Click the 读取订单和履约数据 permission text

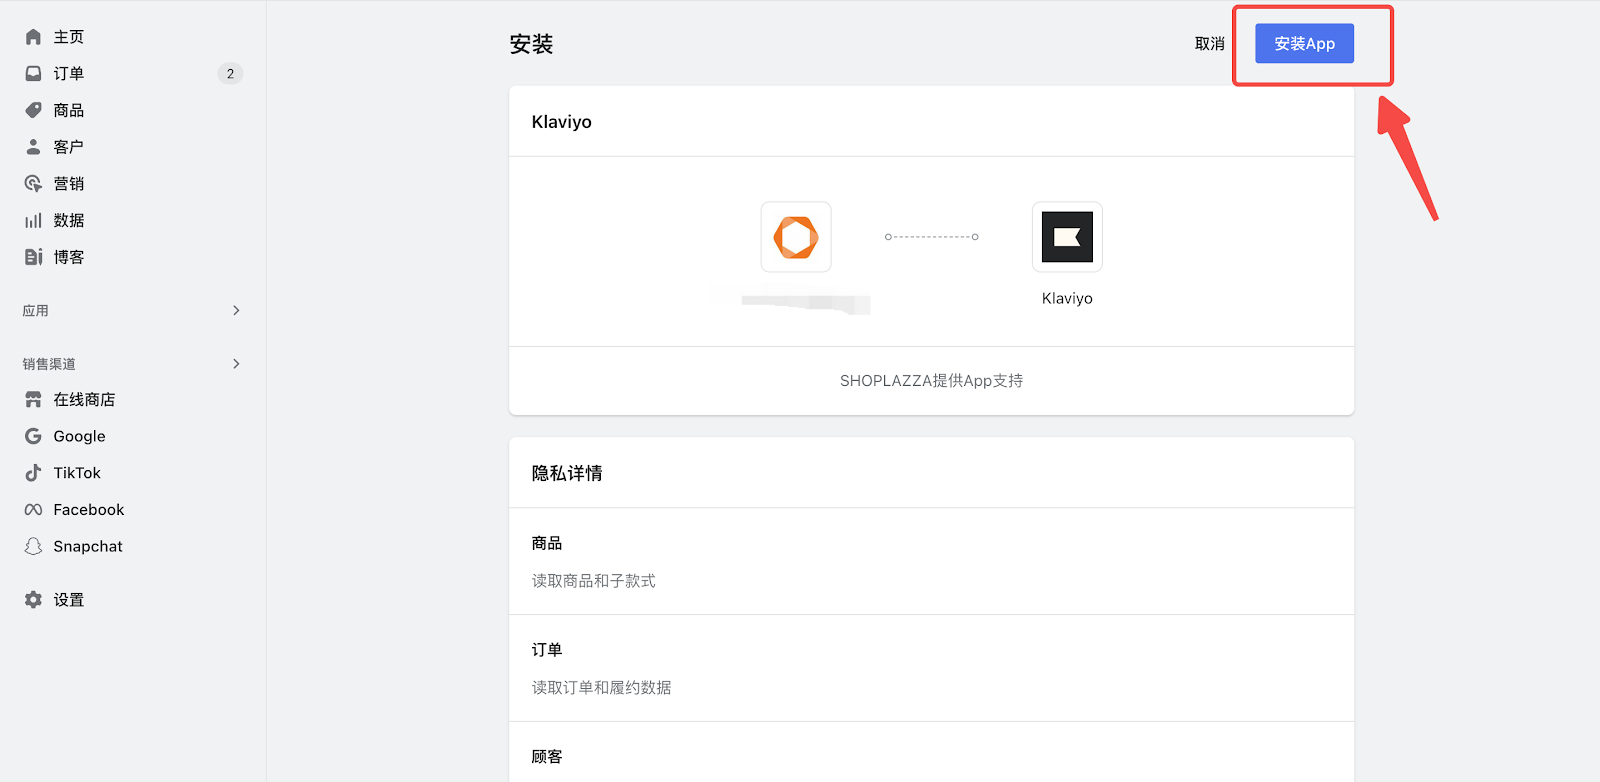click(602, 688)
